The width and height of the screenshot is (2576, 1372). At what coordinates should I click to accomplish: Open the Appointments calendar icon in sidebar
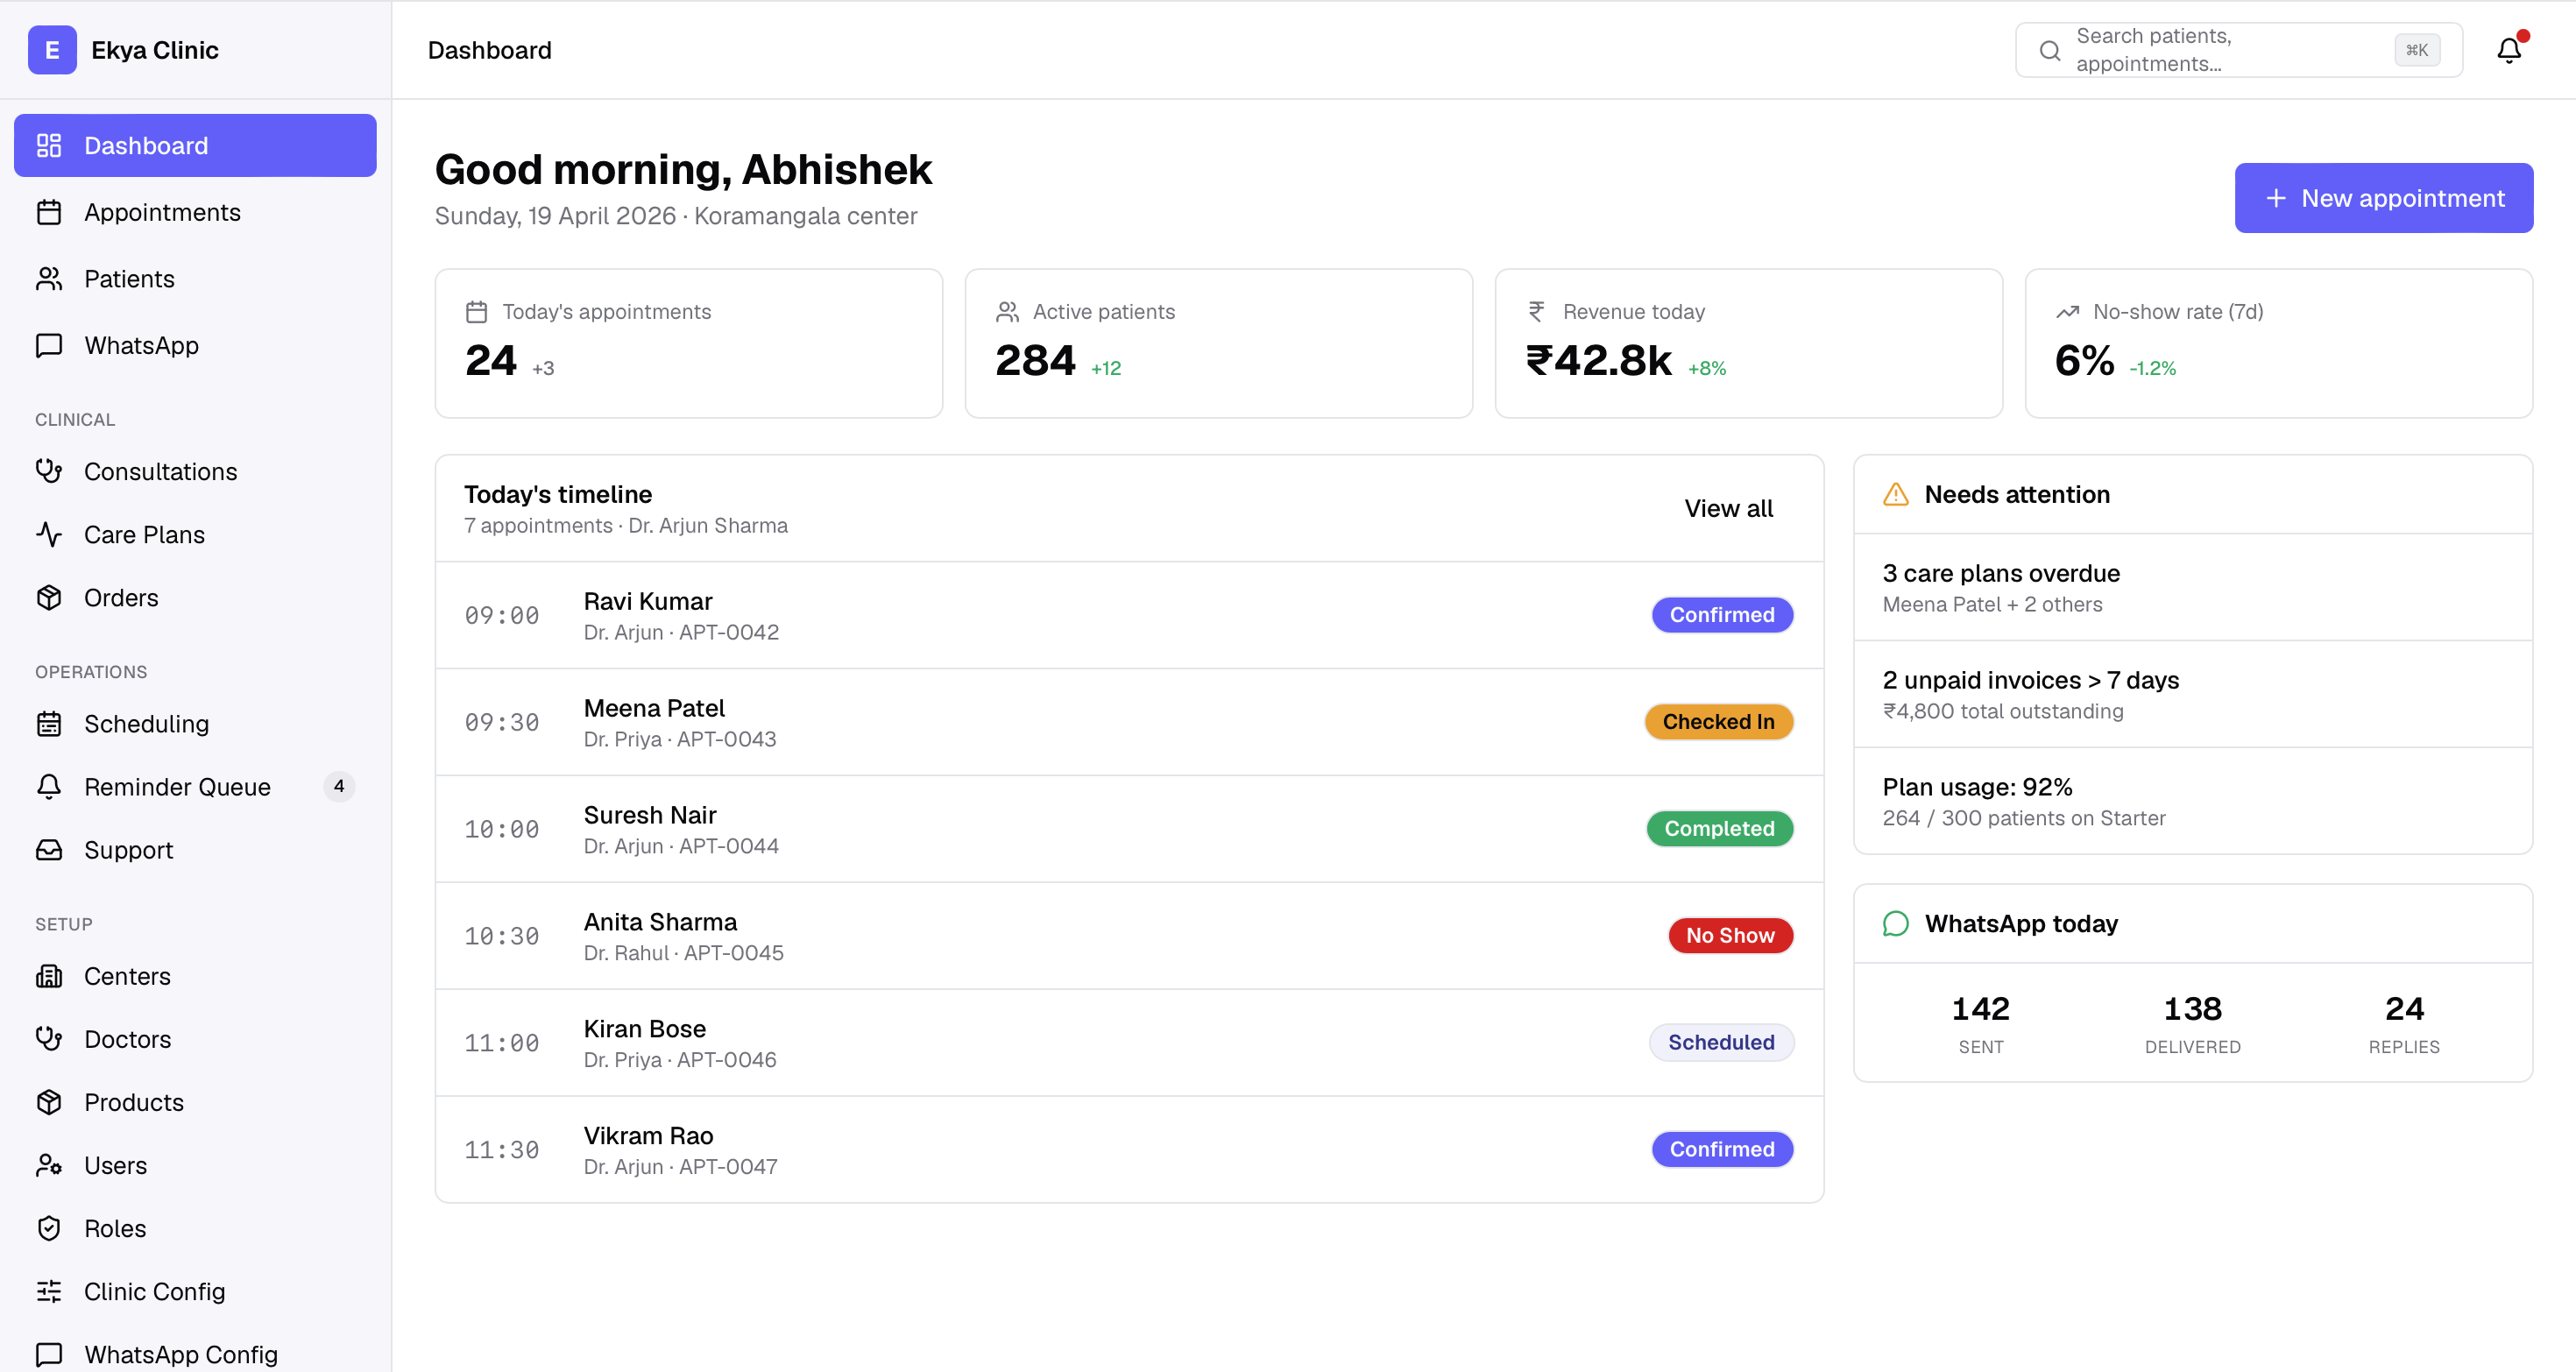click(x=50, y=211)
